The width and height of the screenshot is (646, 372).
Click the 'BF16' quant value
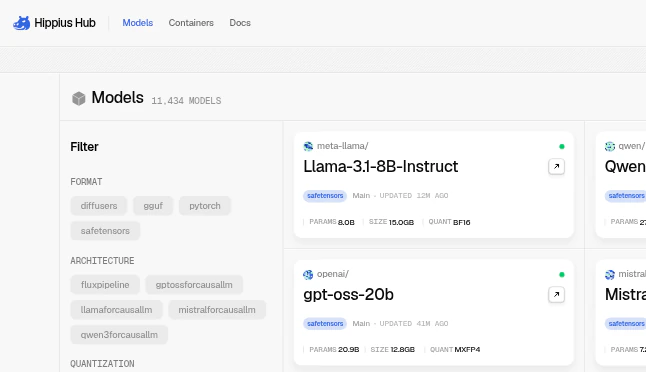coord(462,222)
